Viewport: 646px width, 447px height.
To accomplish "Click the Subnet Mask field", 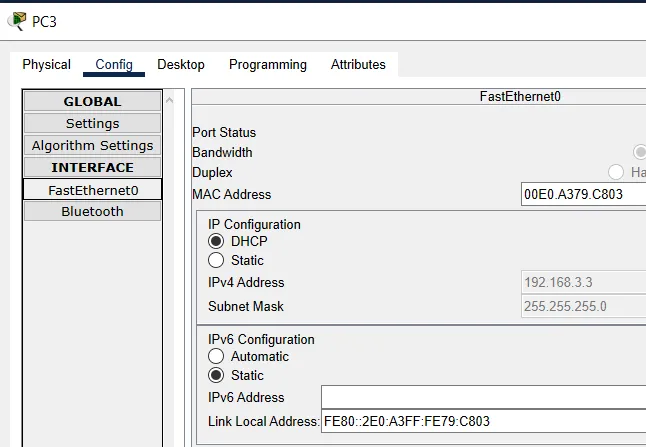I will [583, 307].
